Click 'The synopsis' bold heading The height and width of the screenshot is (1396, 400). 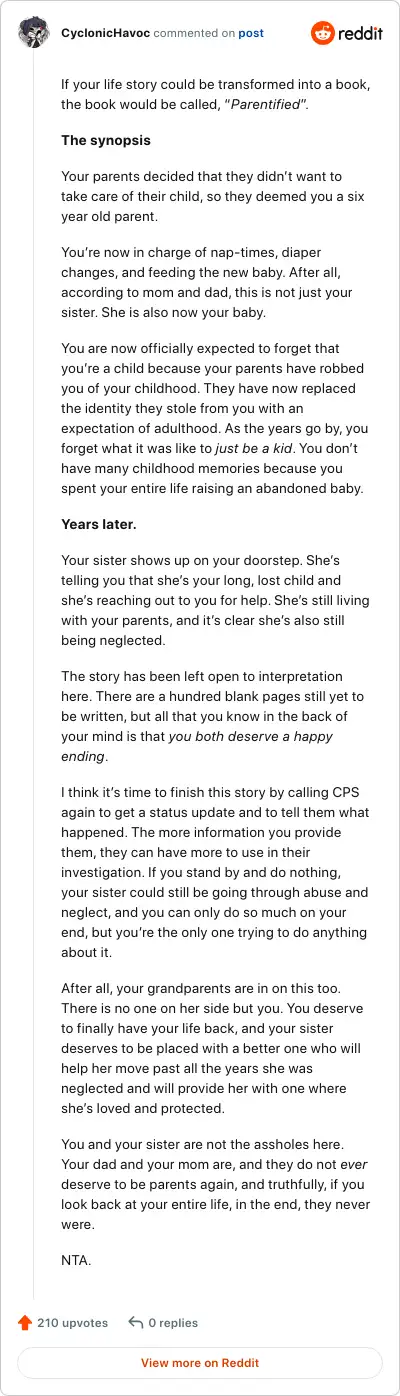tap(106, 139)
